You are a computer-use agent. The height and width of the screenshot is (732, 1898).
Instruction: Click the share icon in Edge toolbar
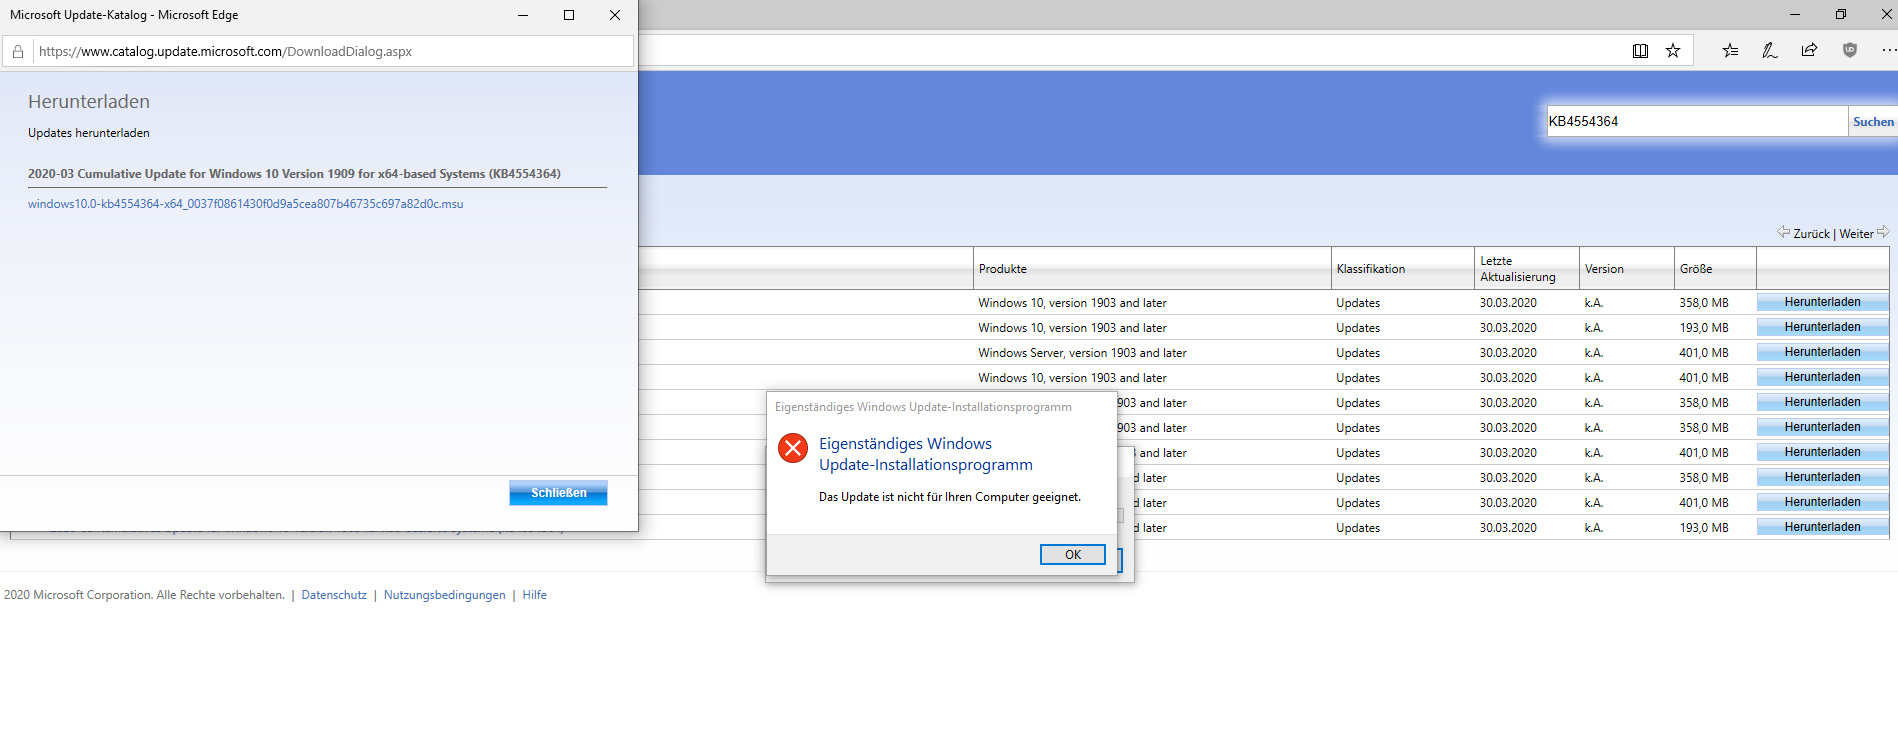(1809, 50)
